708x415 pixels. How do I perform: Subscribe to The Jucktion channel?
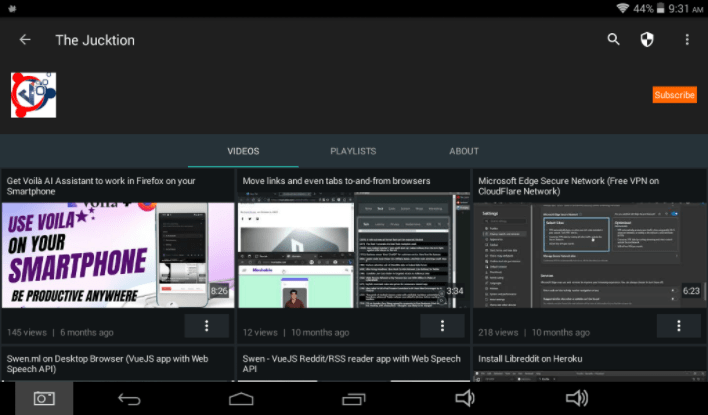tap(675, 95)
